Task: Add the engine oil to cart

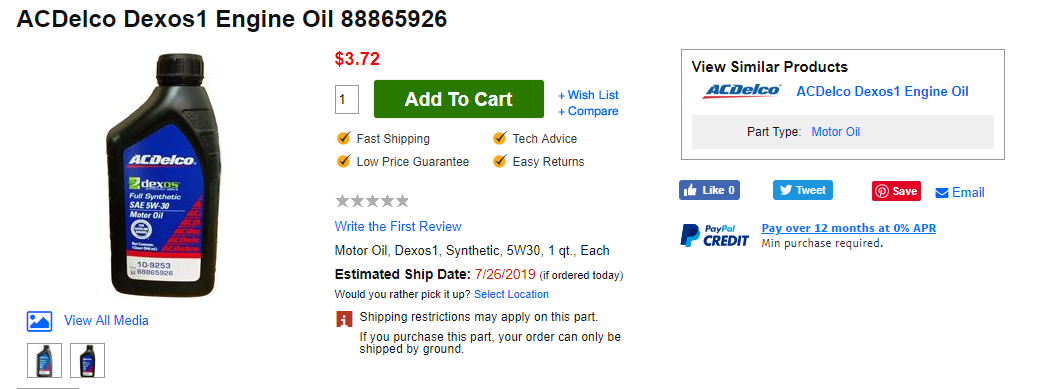Action: (x=459, y=99)
